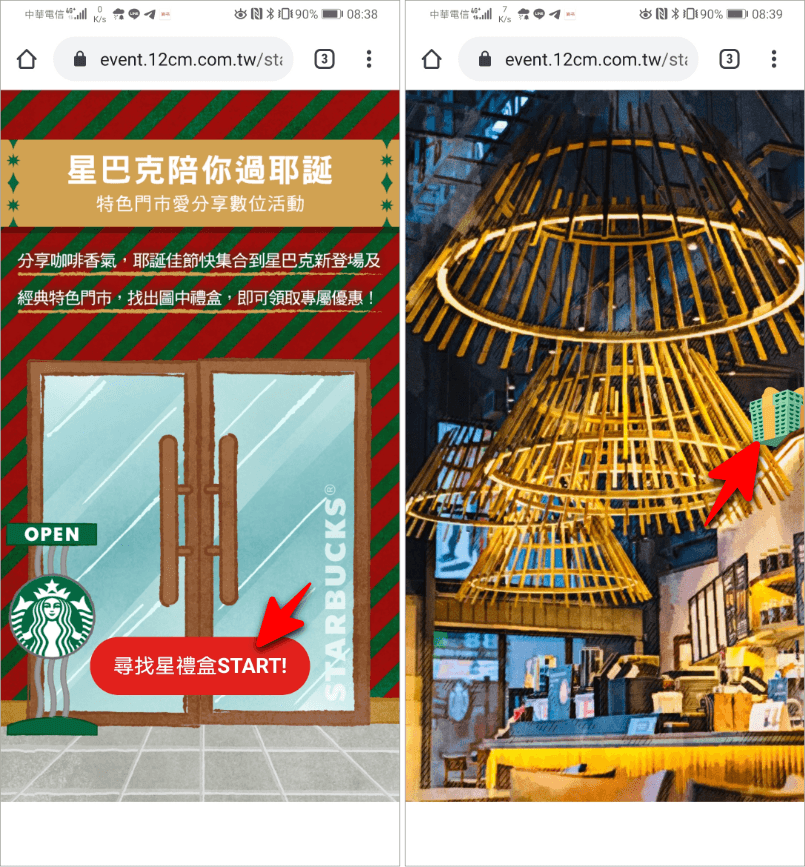Tap the eye comfort icon in right status bar
Screen dimensions: 805x867
645,14
